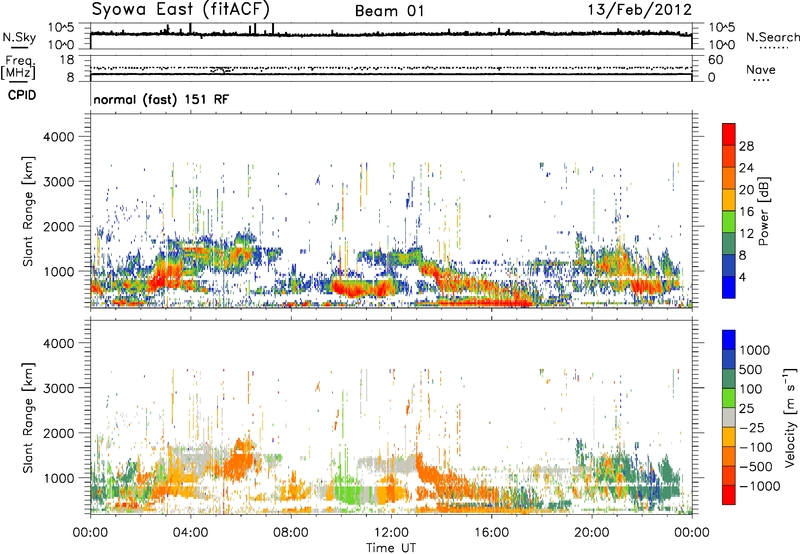Select the 'Beam 01' heading

coord(389,11)
